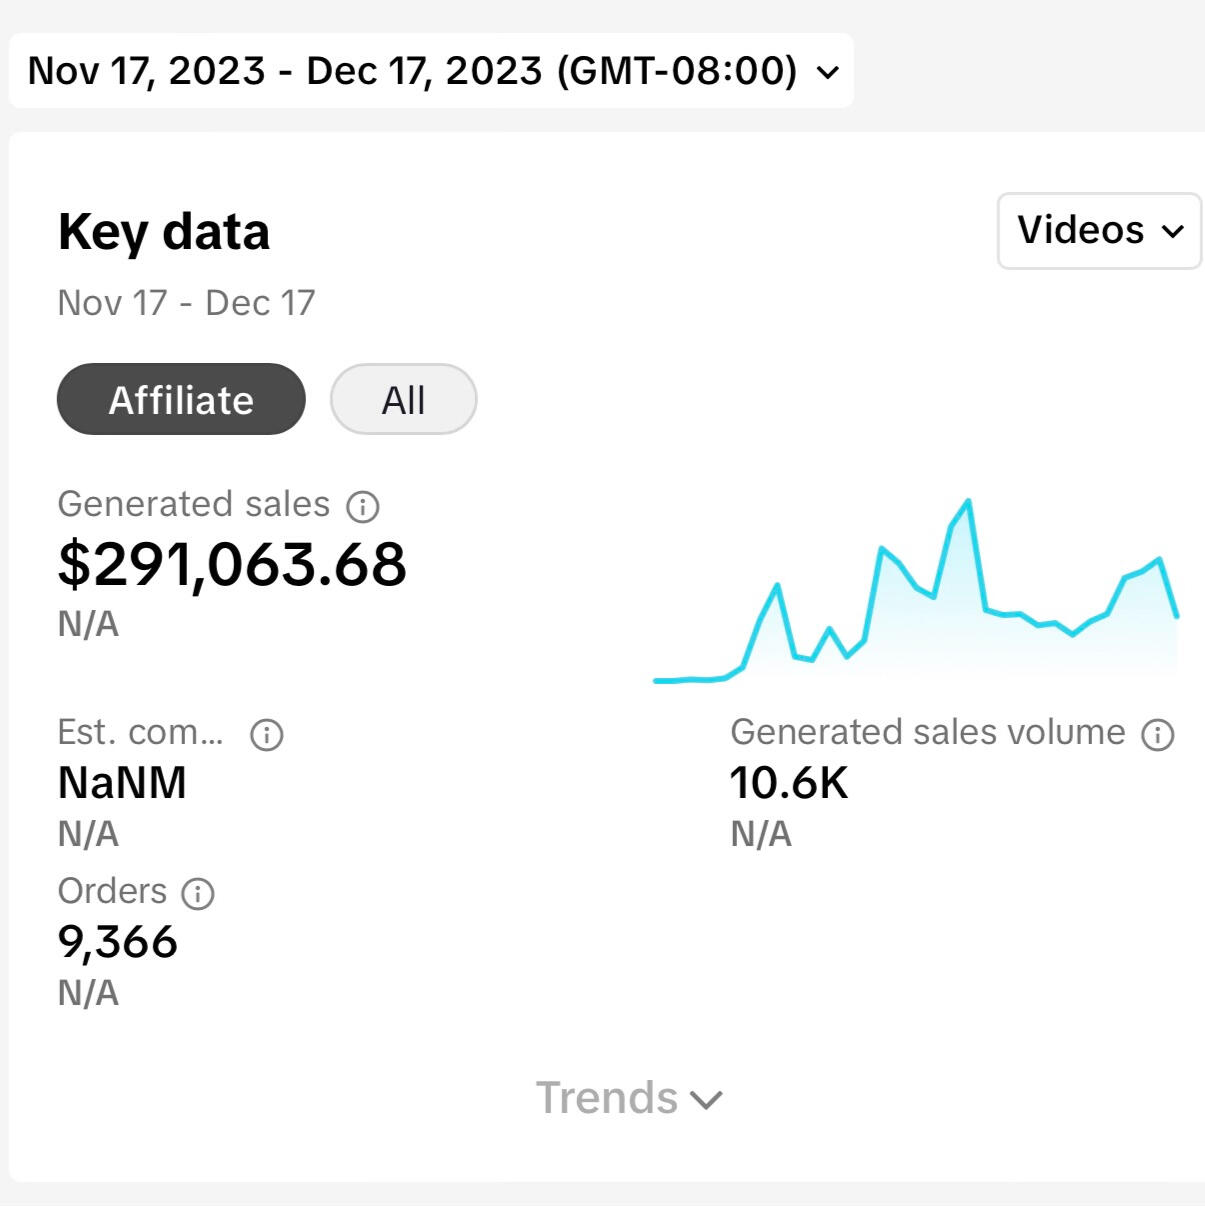Click the 10.6K sales volume value
The width and height of the screenshot is (1205, 1206).
tap(788, 783)
